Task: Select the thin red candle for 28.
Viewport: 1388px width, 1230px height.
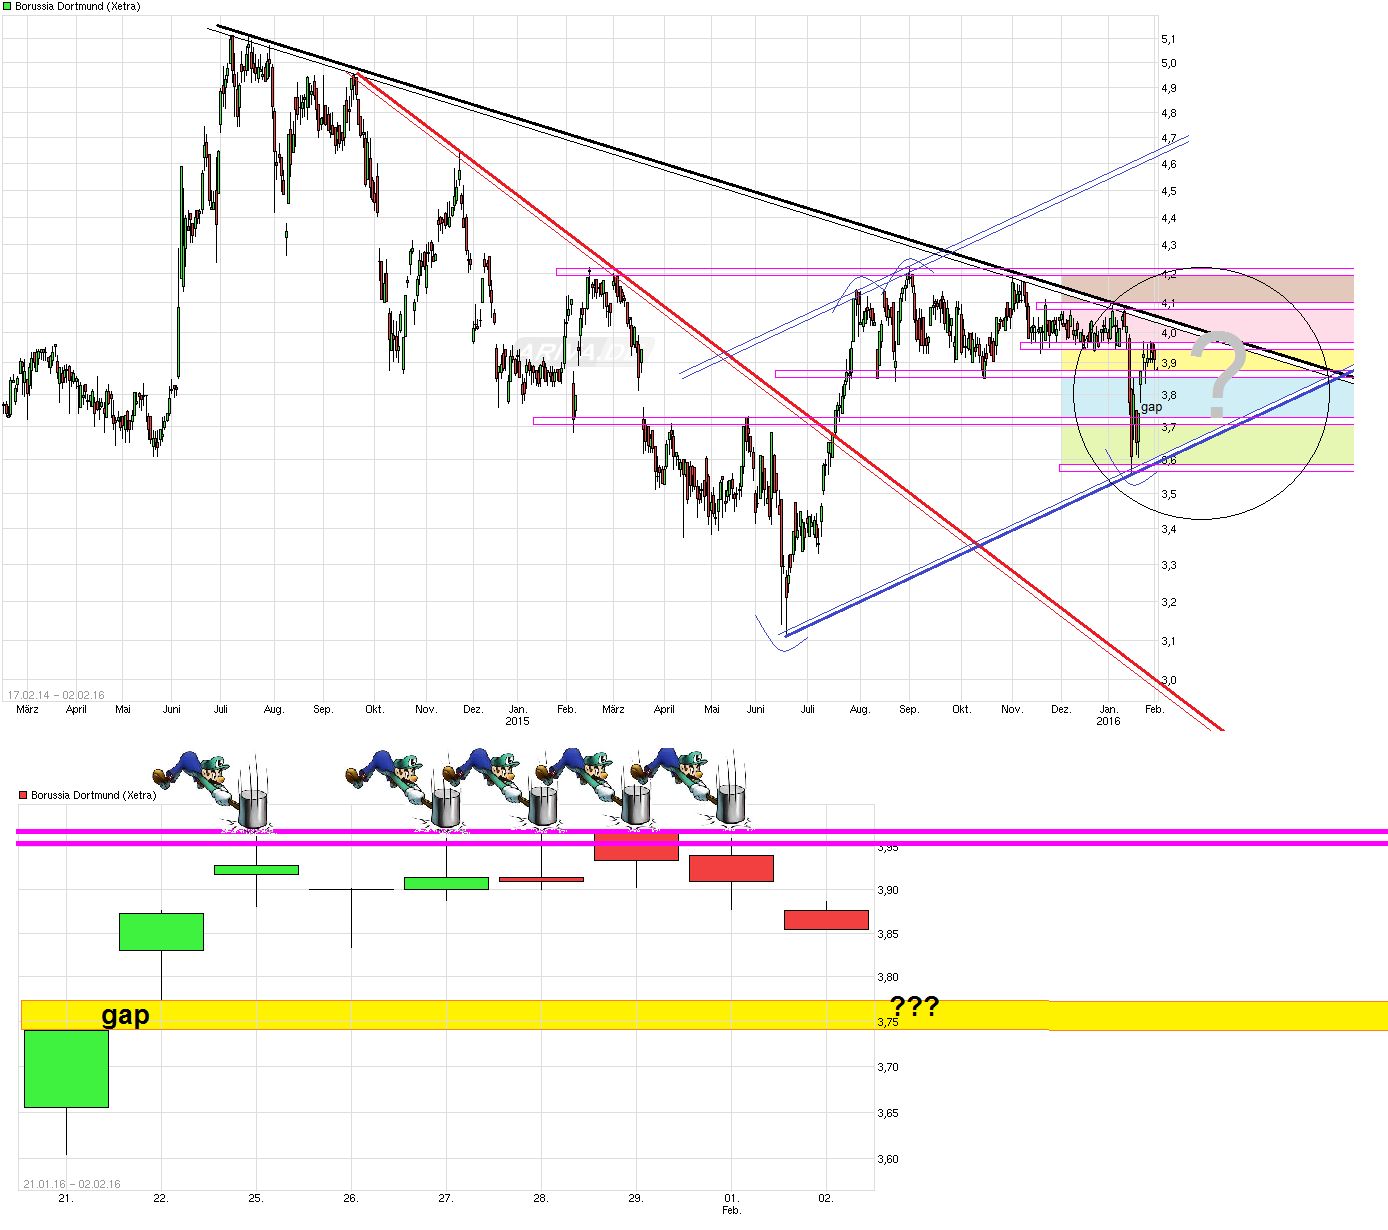Action: tap(541, 879)
